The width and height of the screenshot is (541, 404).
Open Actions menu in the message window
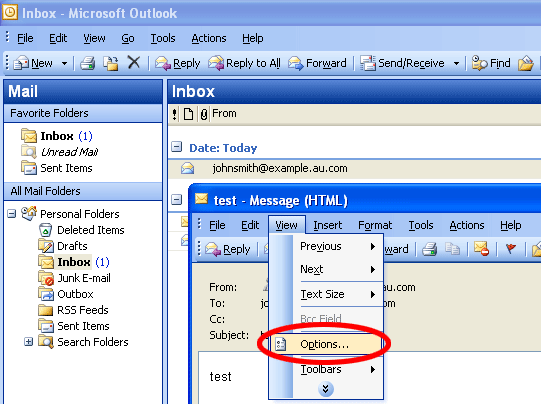pos(467,225)
